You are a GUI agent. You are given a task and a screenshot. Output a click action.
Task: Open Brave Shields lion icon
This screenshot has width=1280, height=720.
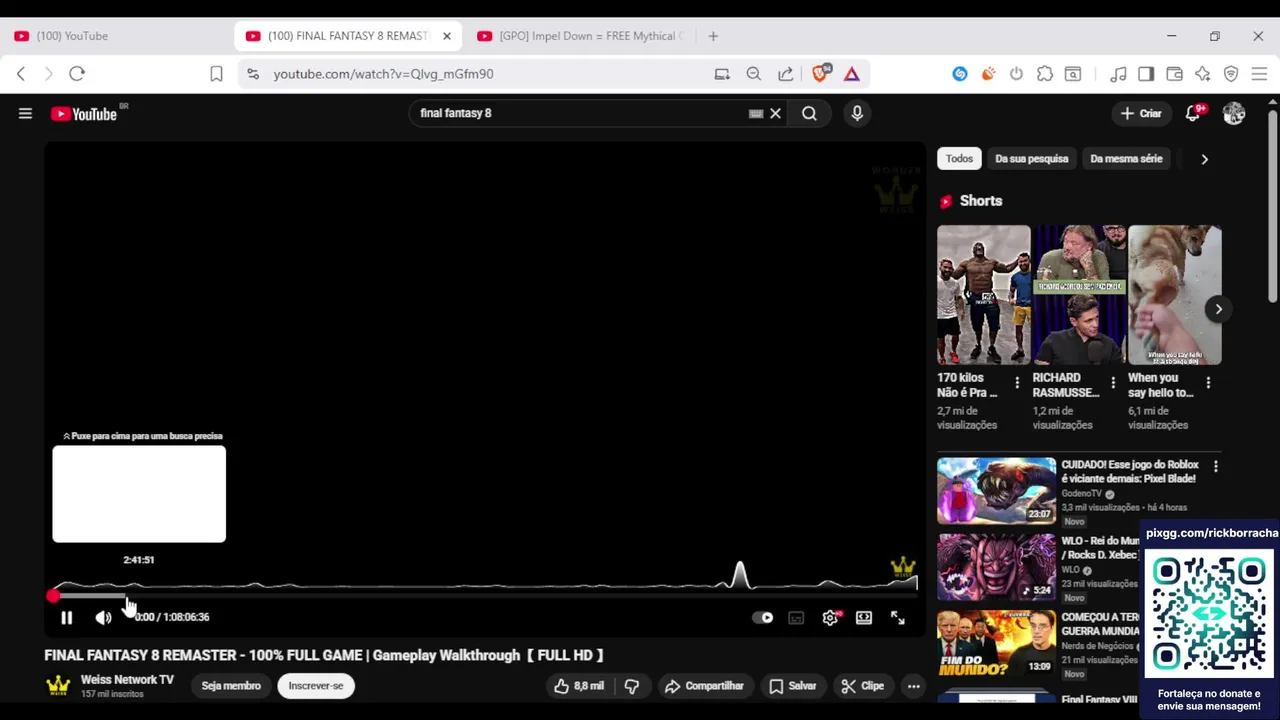point(820,74)
